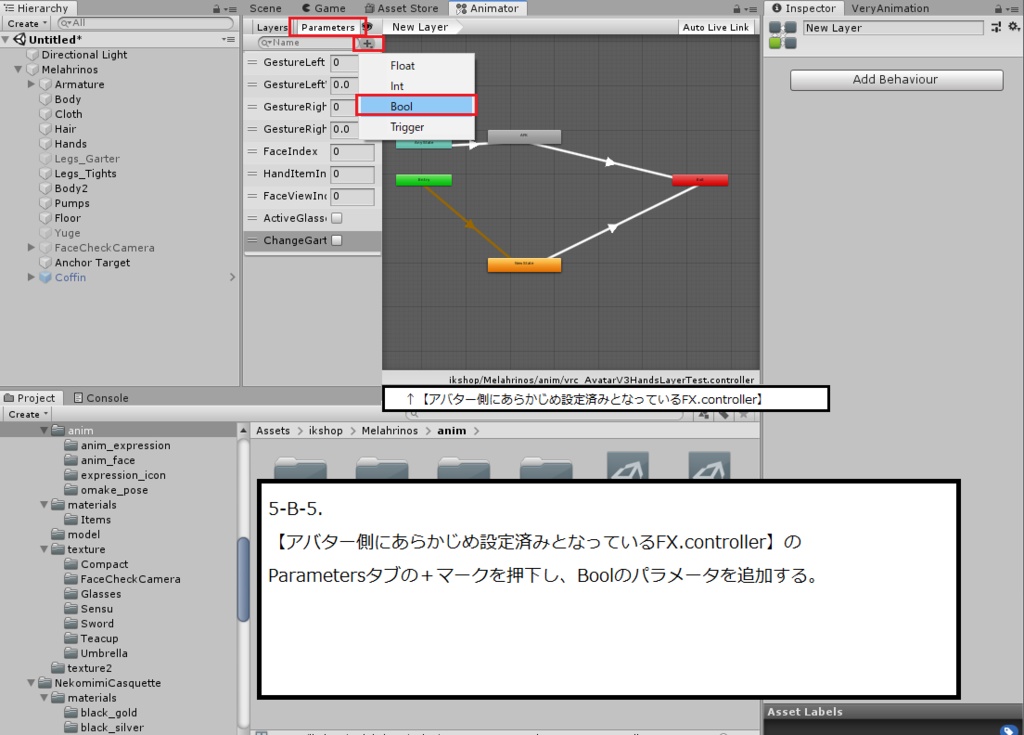Open the Create menu in Hierarchy
The width and height of the screenshot is (1024, 735).
coord(25,23)
